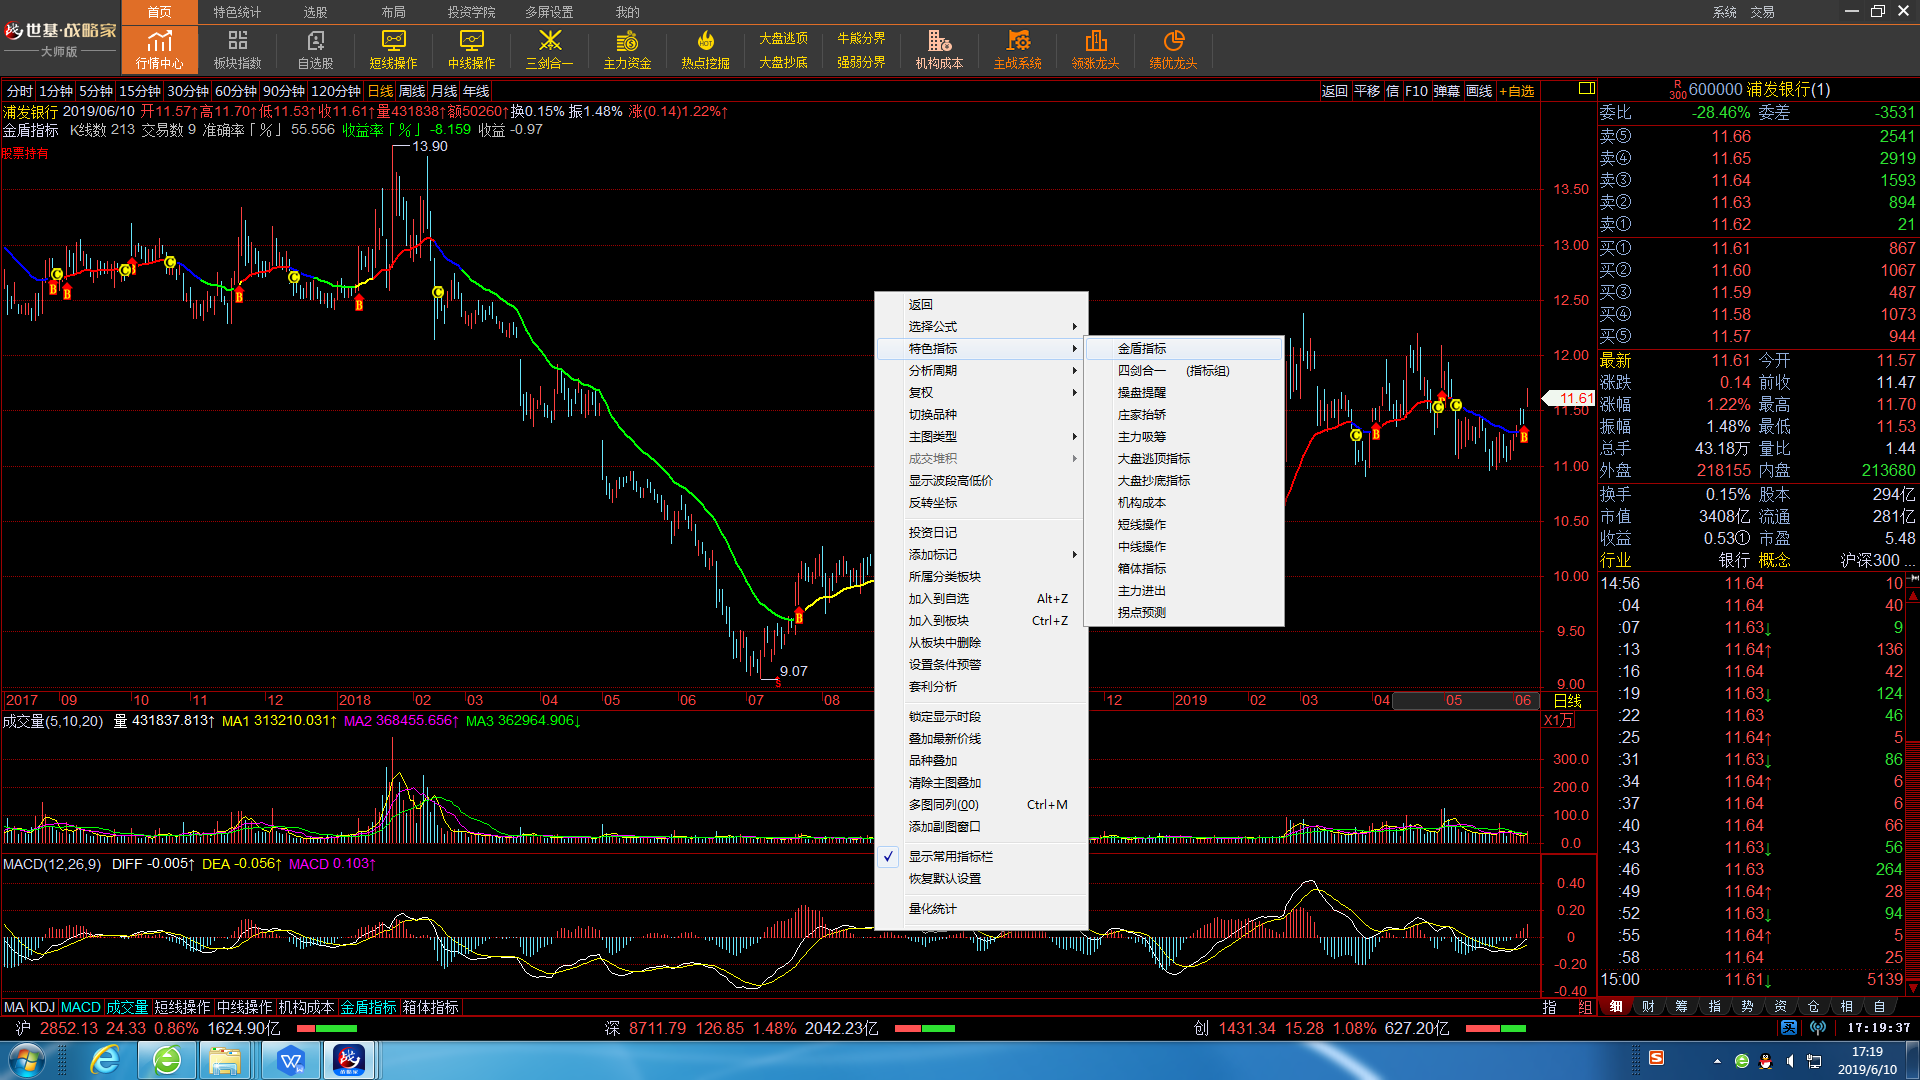Open the F10 company info button
1920x1080 pixels.
pos(1416,91)
